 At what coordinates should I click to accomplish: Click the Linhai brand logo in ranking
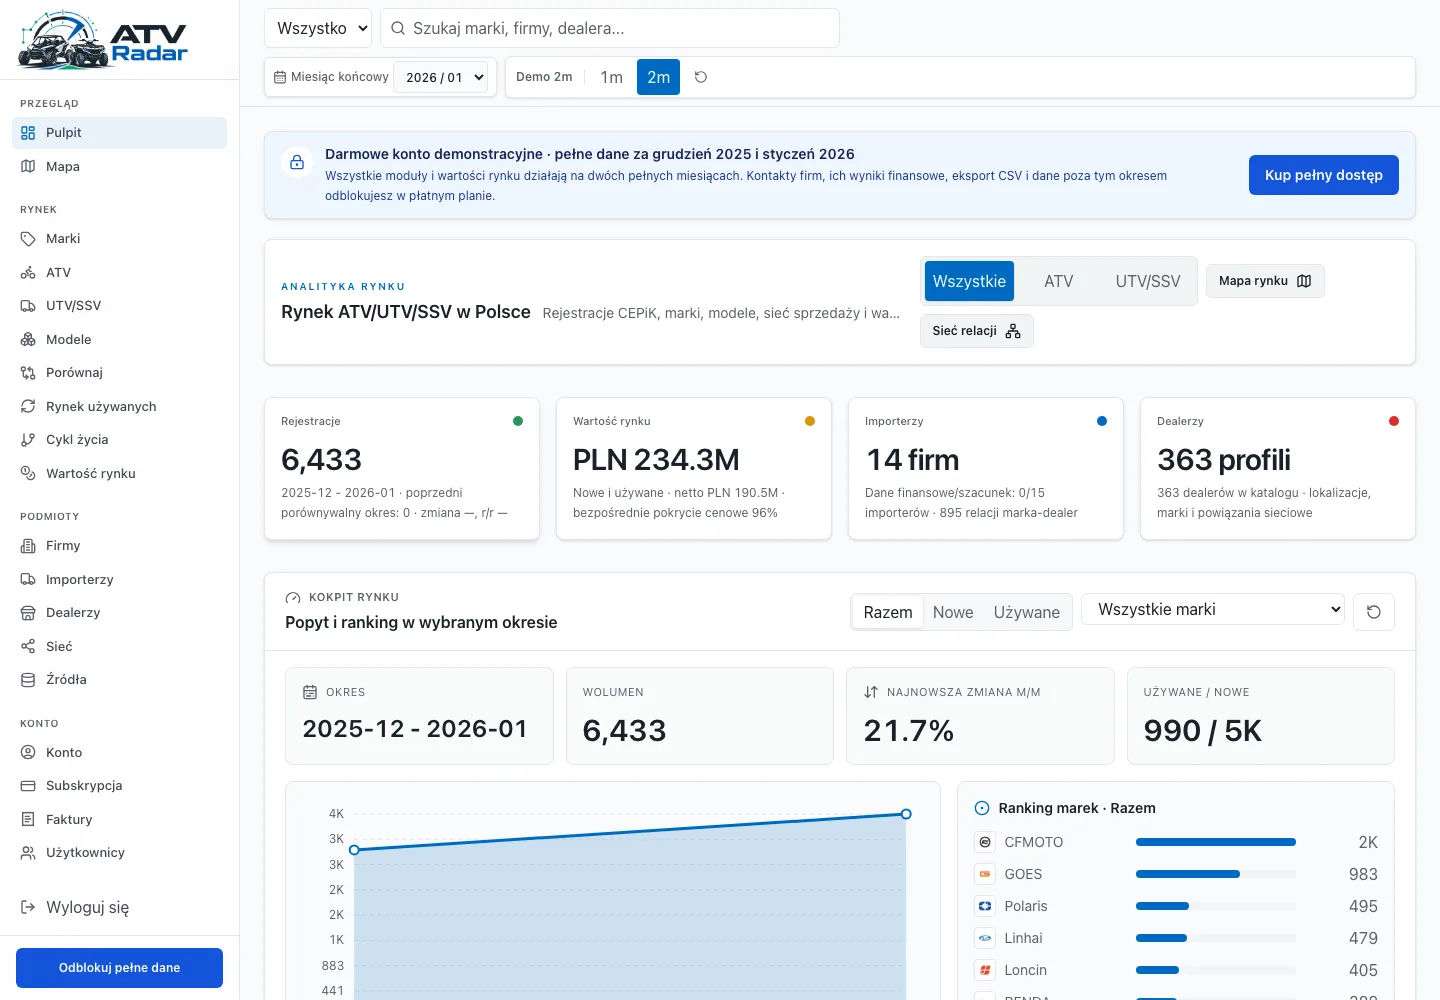click(x=985, y=938)
